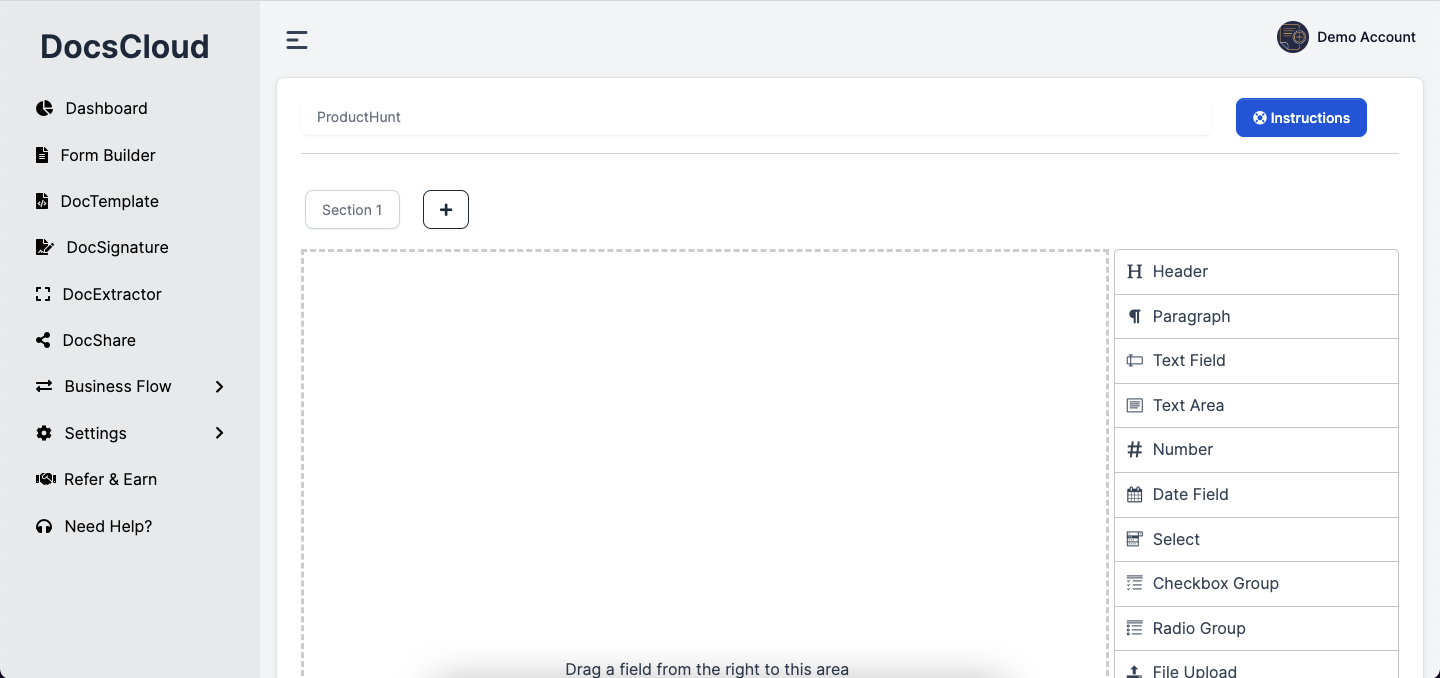Viewport: 1440px width, 678px height.
Task: Click the Checkbox Group list icon
Action: click(x=1134, y=583)
